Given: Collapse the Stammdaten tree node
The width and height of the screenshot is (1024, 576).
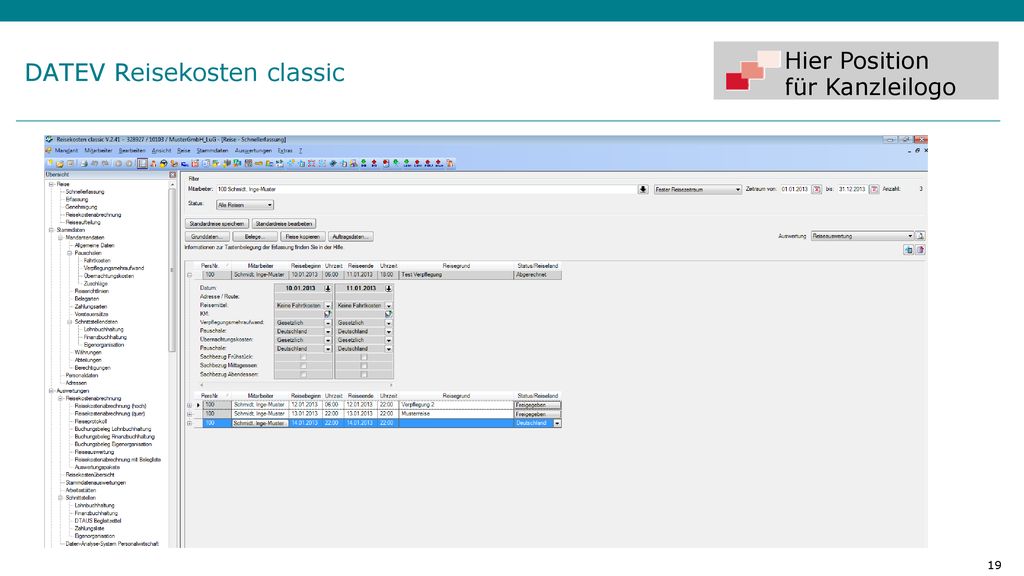Looking at the screenshot, I should (51, 230).
